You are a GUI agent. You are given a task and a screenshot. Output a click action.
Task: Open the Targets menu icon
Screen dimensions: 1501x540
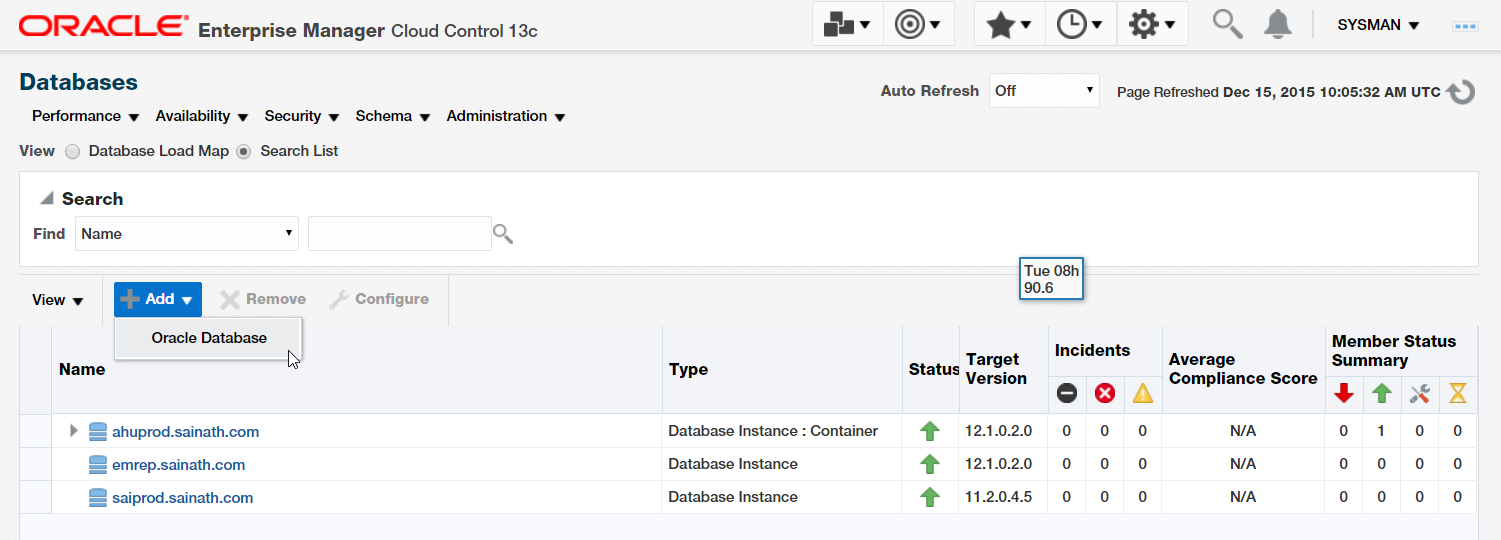click(918, 24)
